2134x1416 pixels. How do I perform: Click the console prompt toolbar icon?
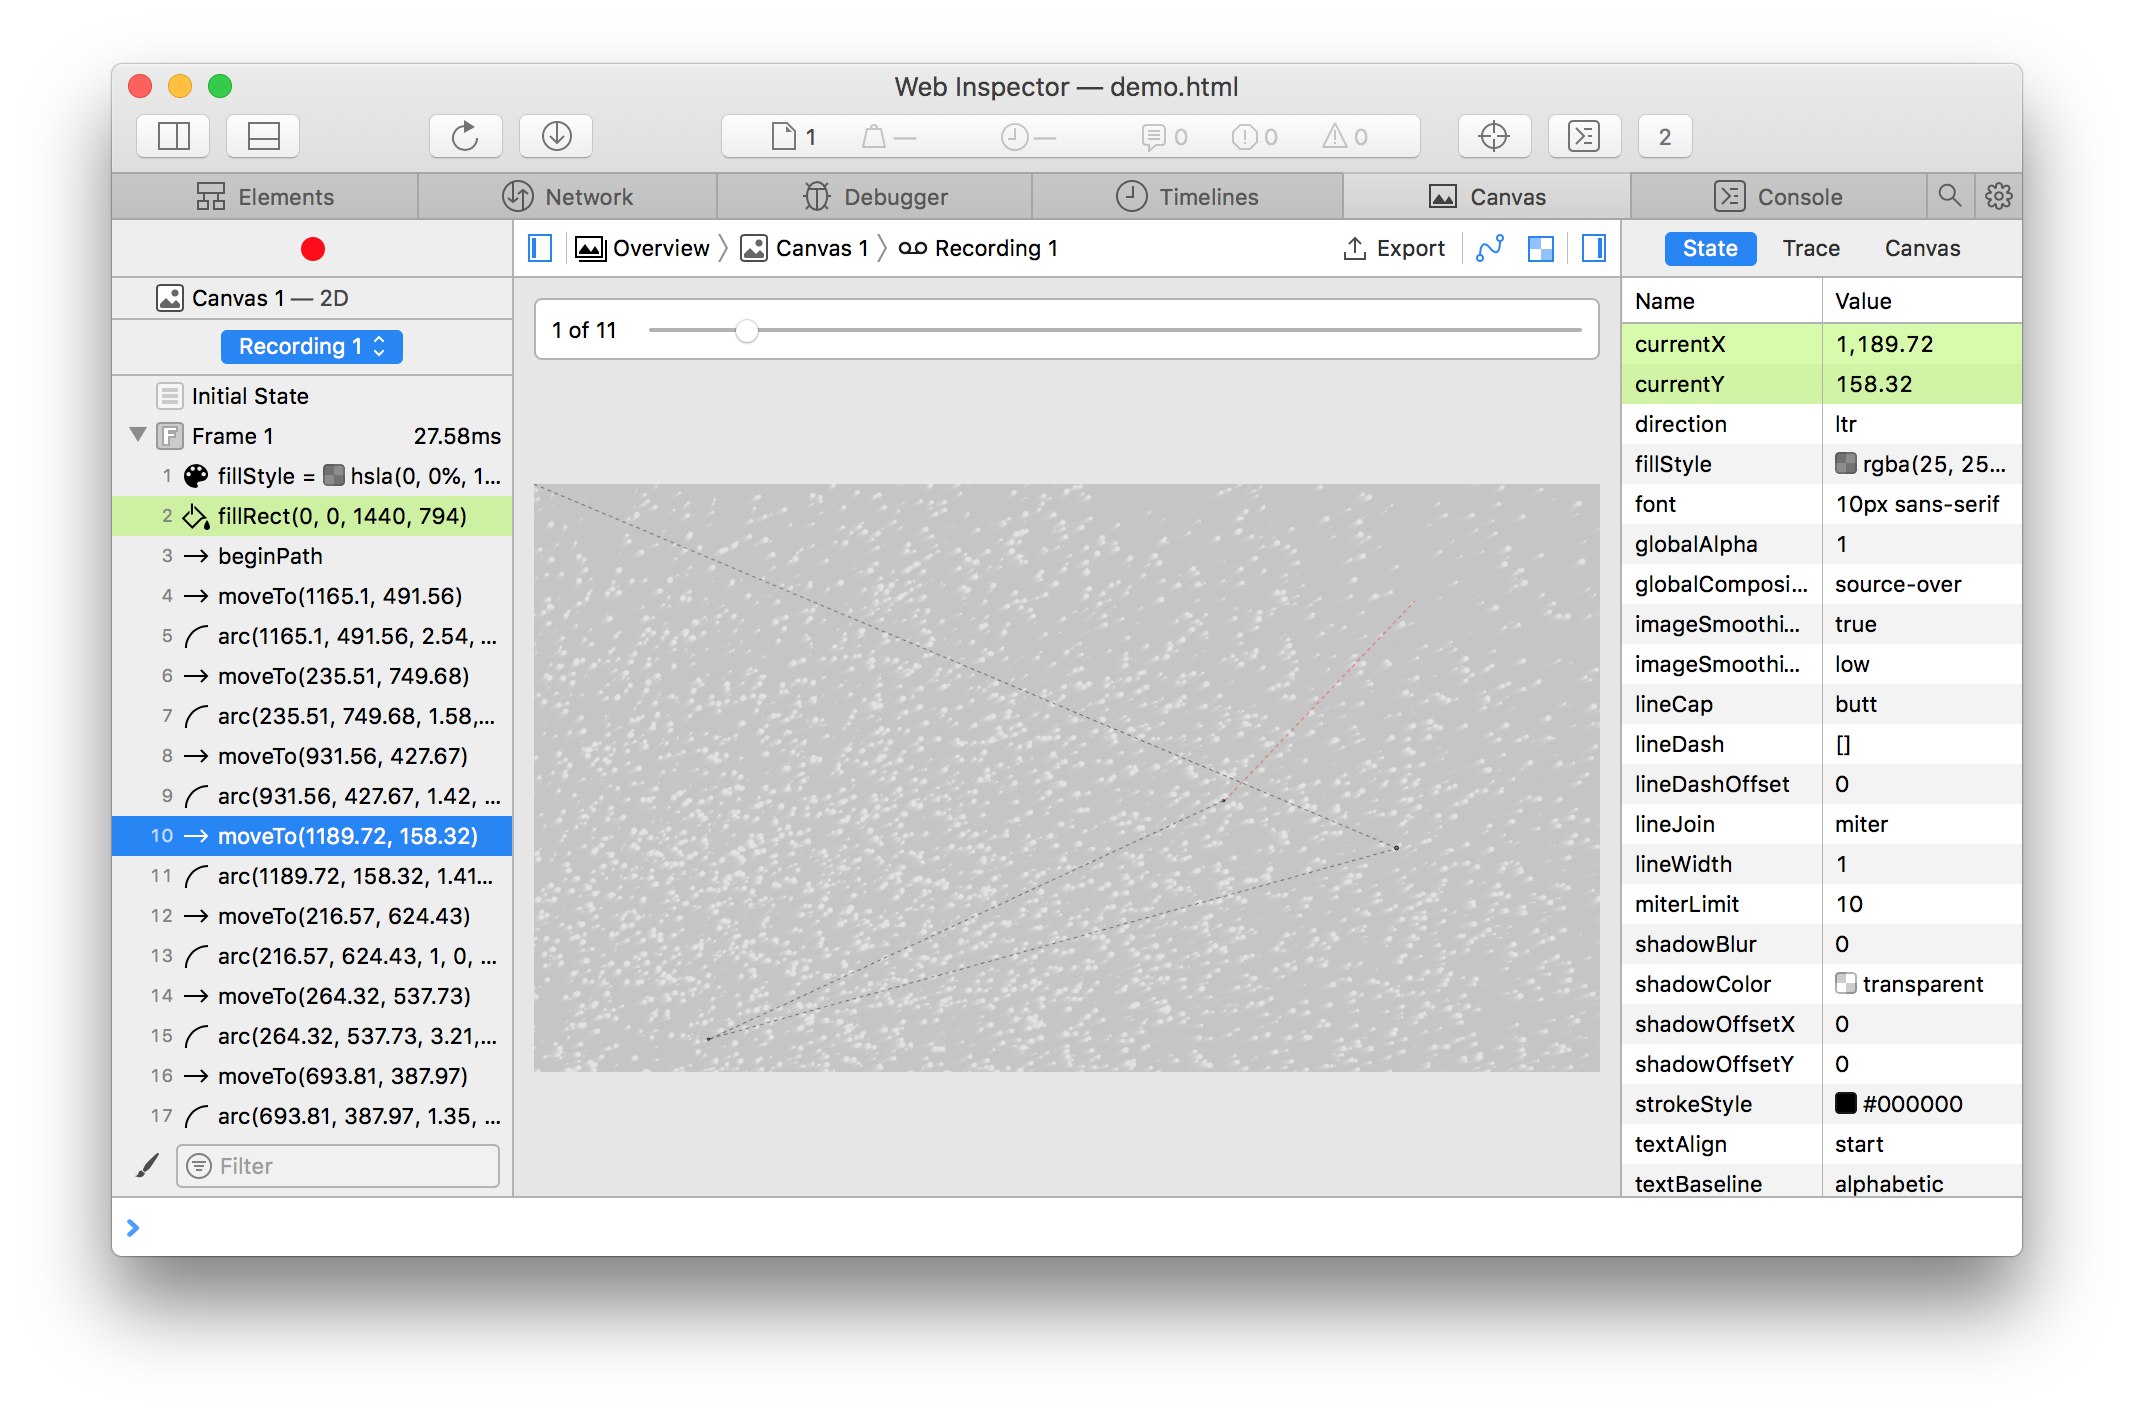1584,136
